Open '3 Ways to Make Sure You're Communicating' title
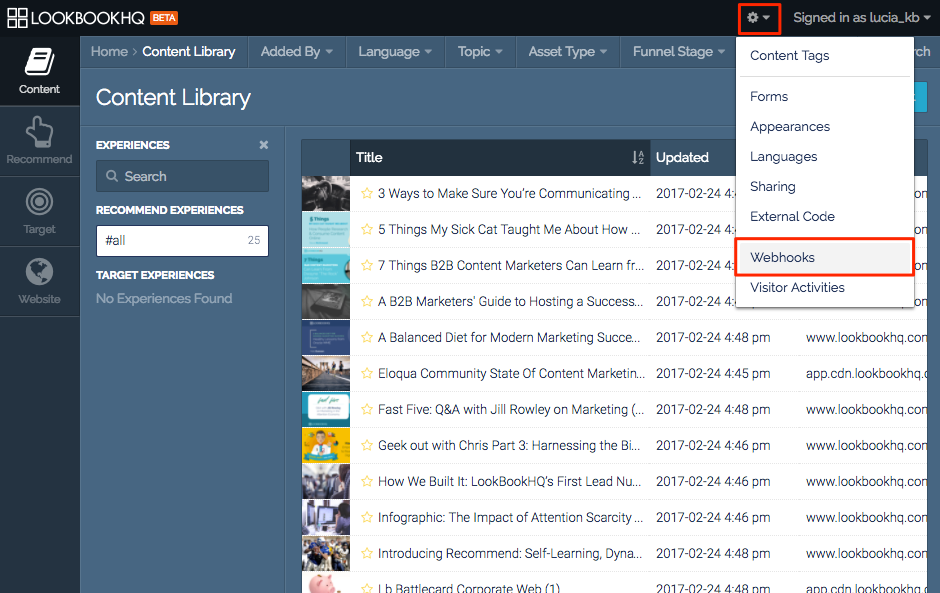This screenshot has height=593, width=940. [509, 193]
